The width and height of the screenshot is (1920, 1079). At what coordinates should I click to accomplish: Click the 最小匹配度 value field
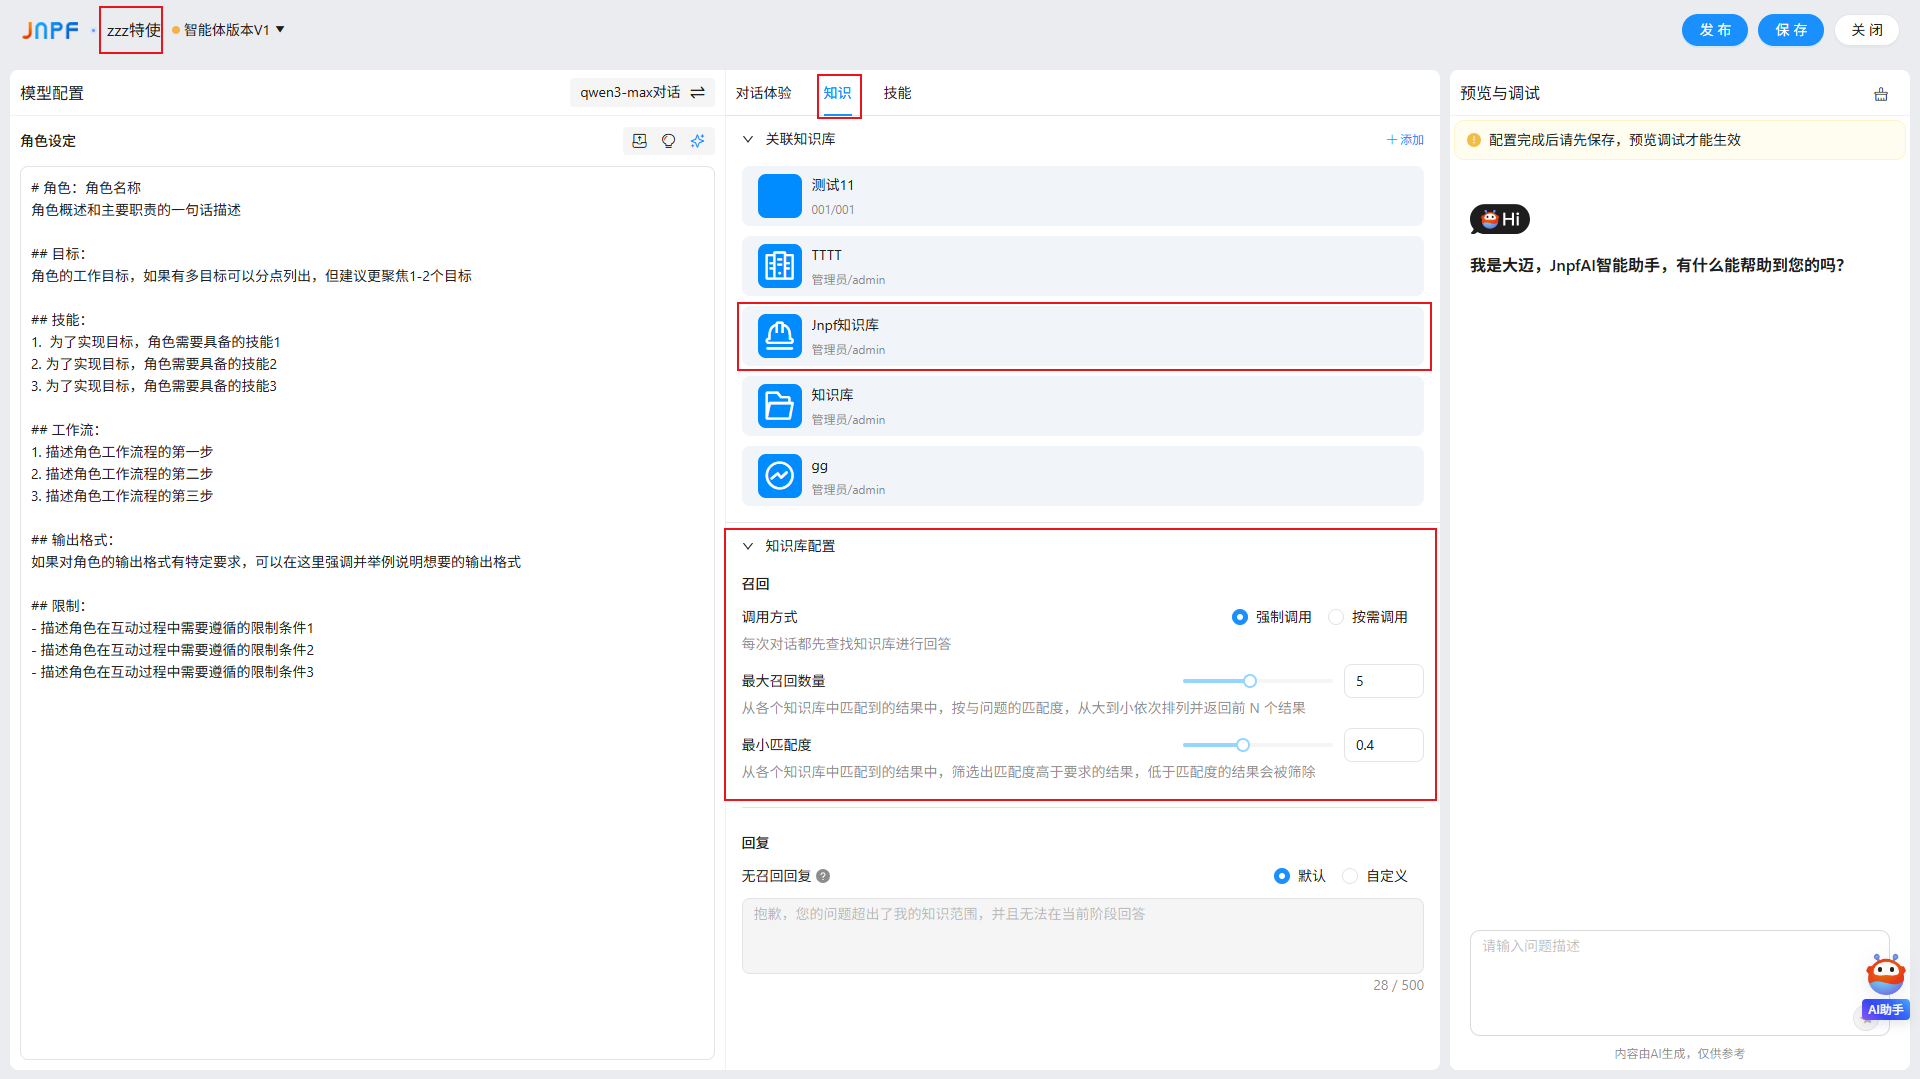coord(1383,745)
